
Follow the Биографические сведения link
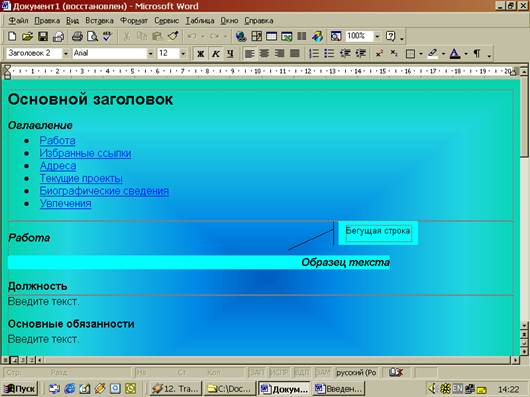pyautogui.click(x=104, y=191)
